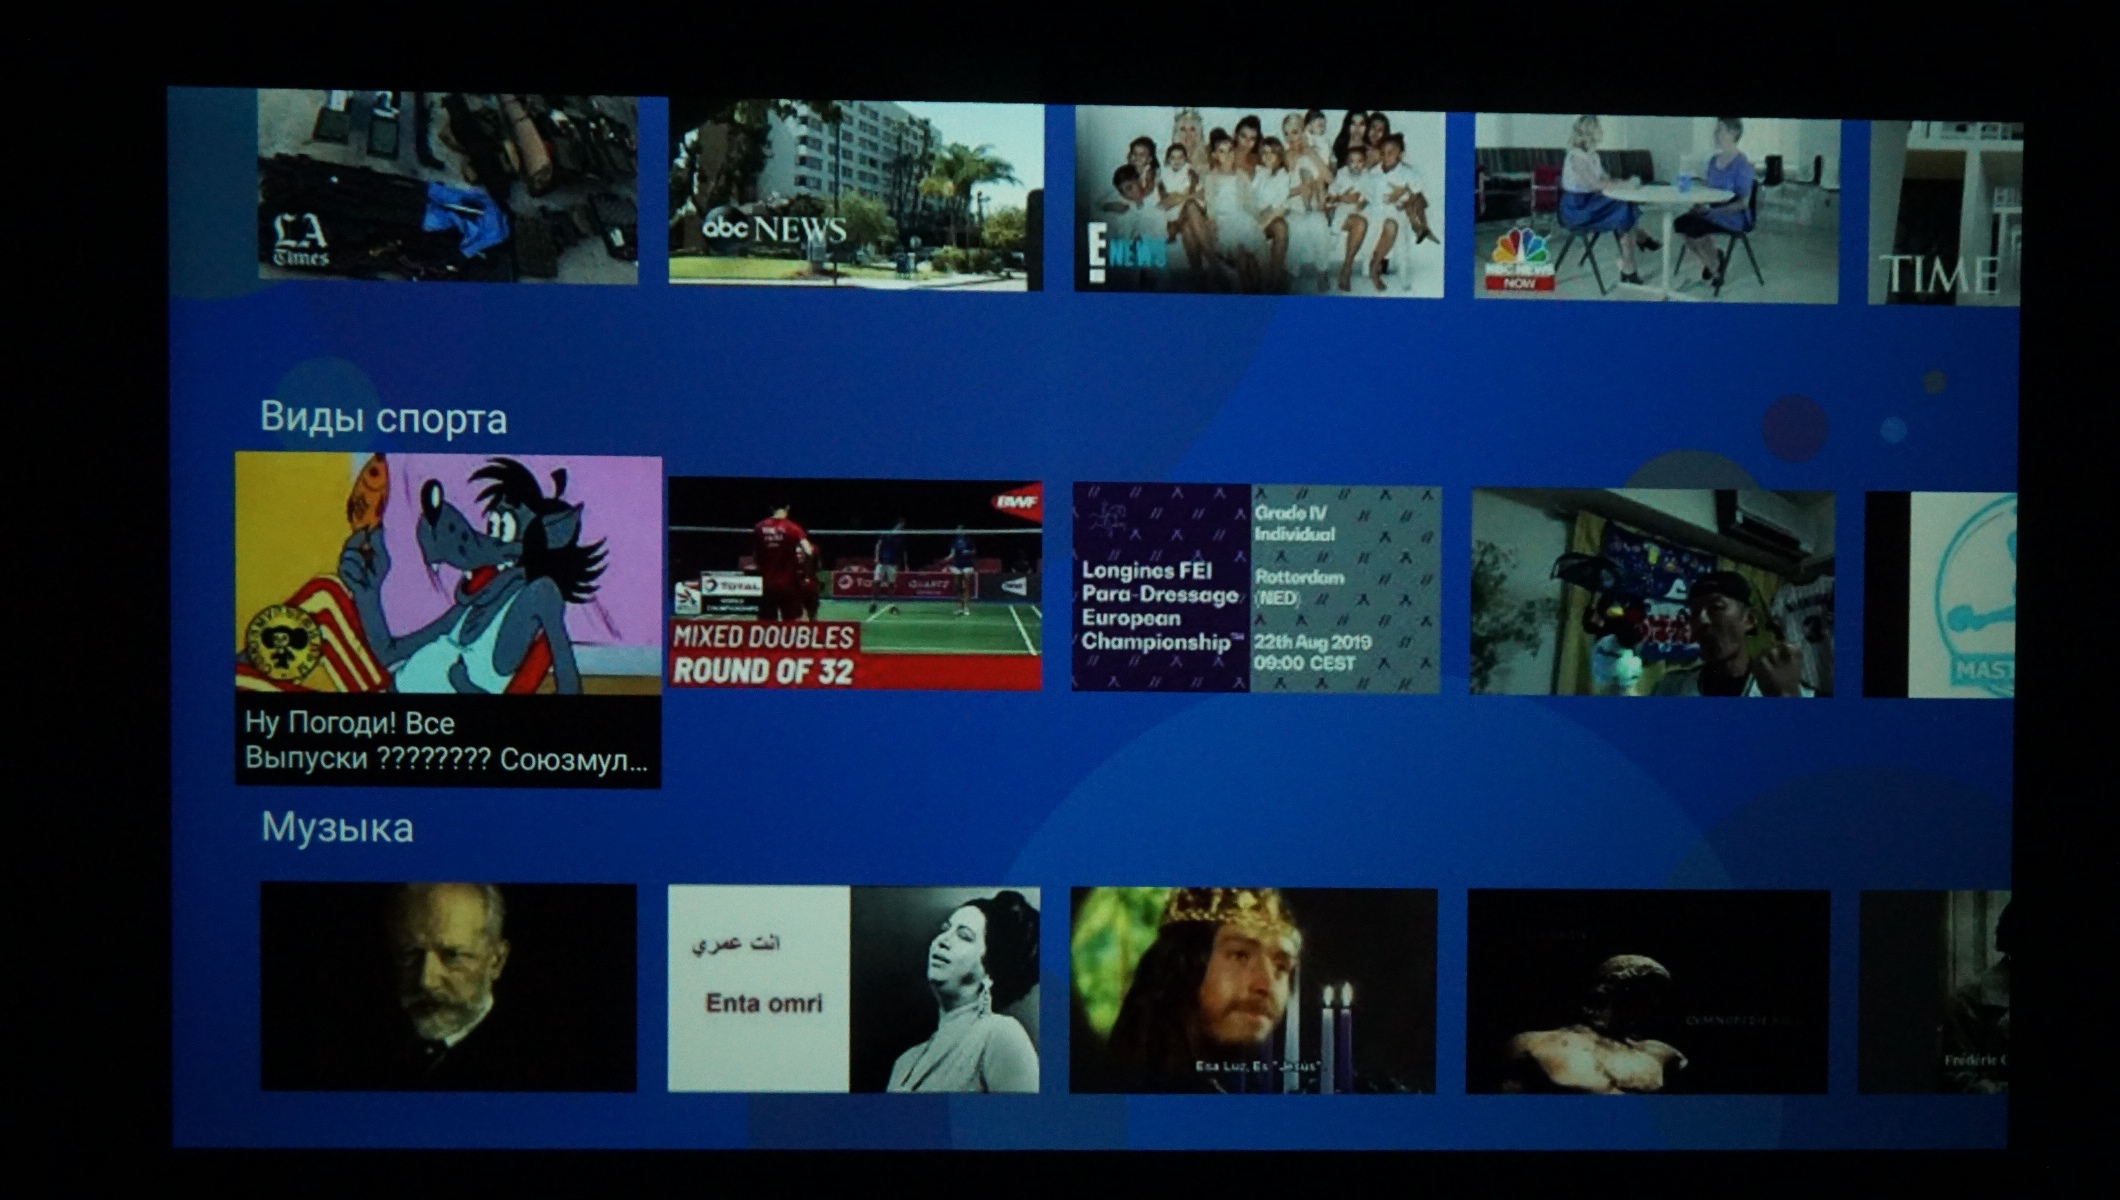Open the cut-off Frédéric music thumbnail
The height and width of the screenshot is (1200, 2120).
coord(1933,993)
